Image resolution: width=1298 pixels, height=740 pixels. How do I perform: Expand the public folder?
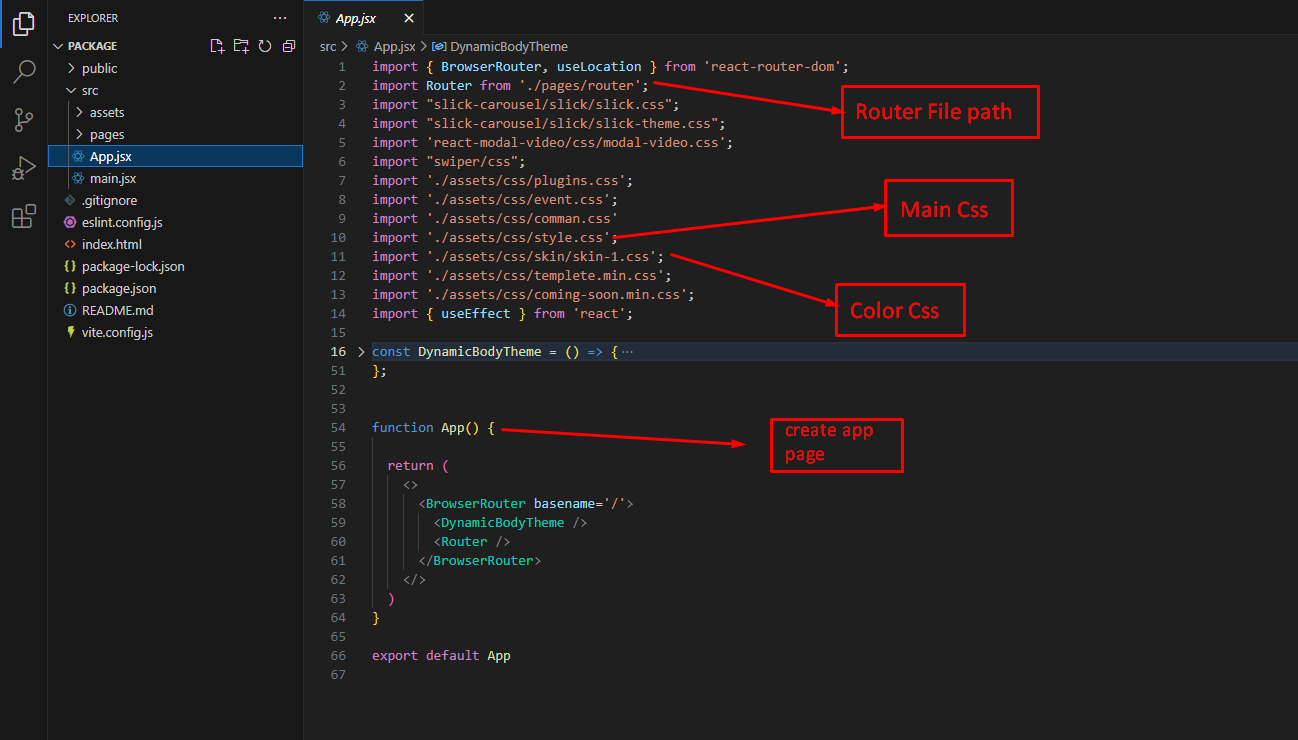[x=99, y=68]
